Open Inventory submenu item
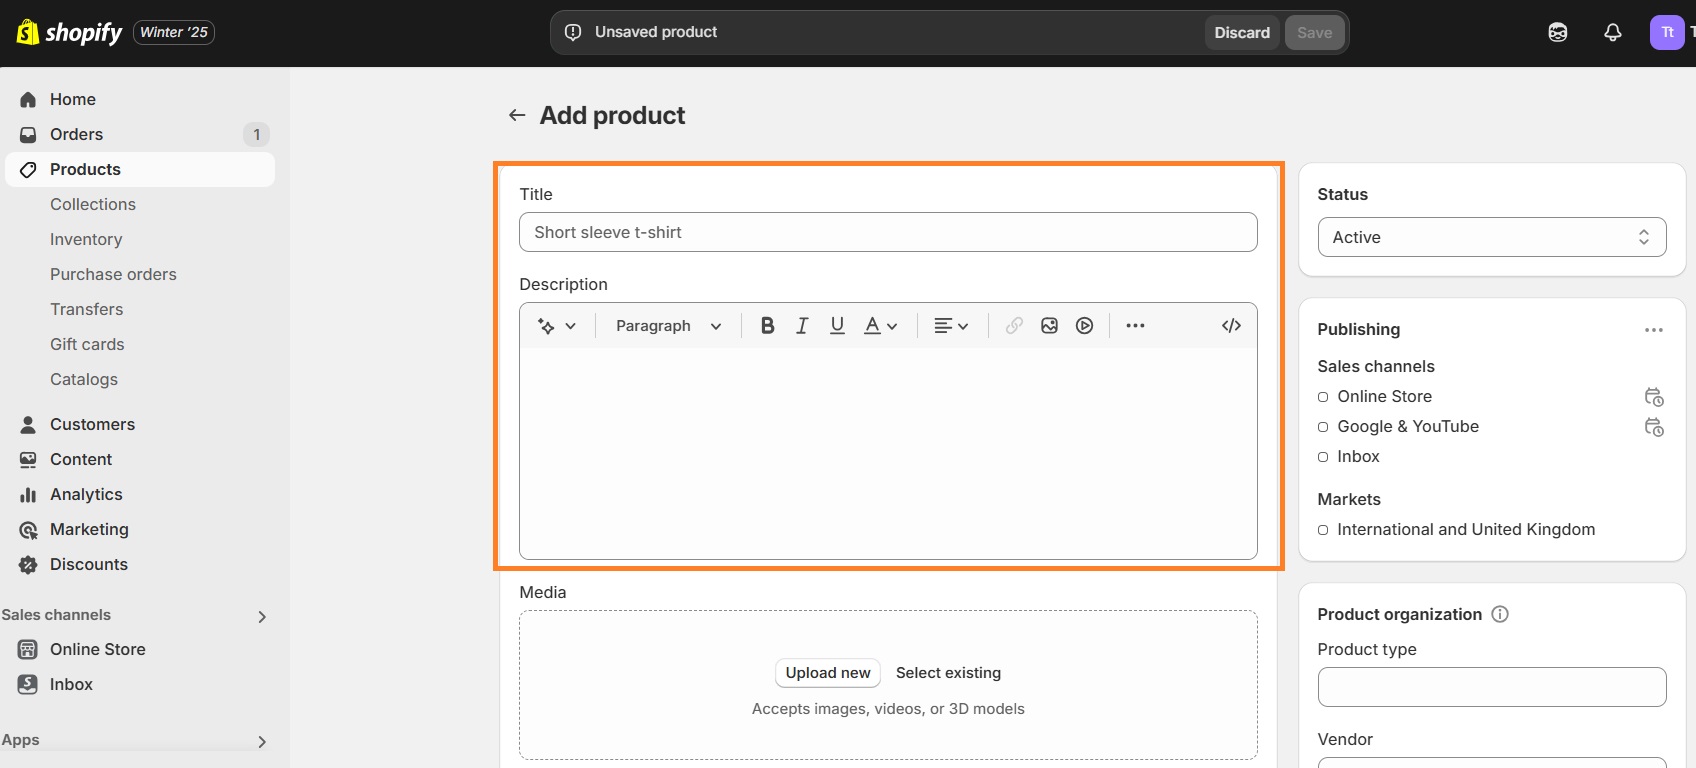The image size is (1696, 768). pos(86,239)
